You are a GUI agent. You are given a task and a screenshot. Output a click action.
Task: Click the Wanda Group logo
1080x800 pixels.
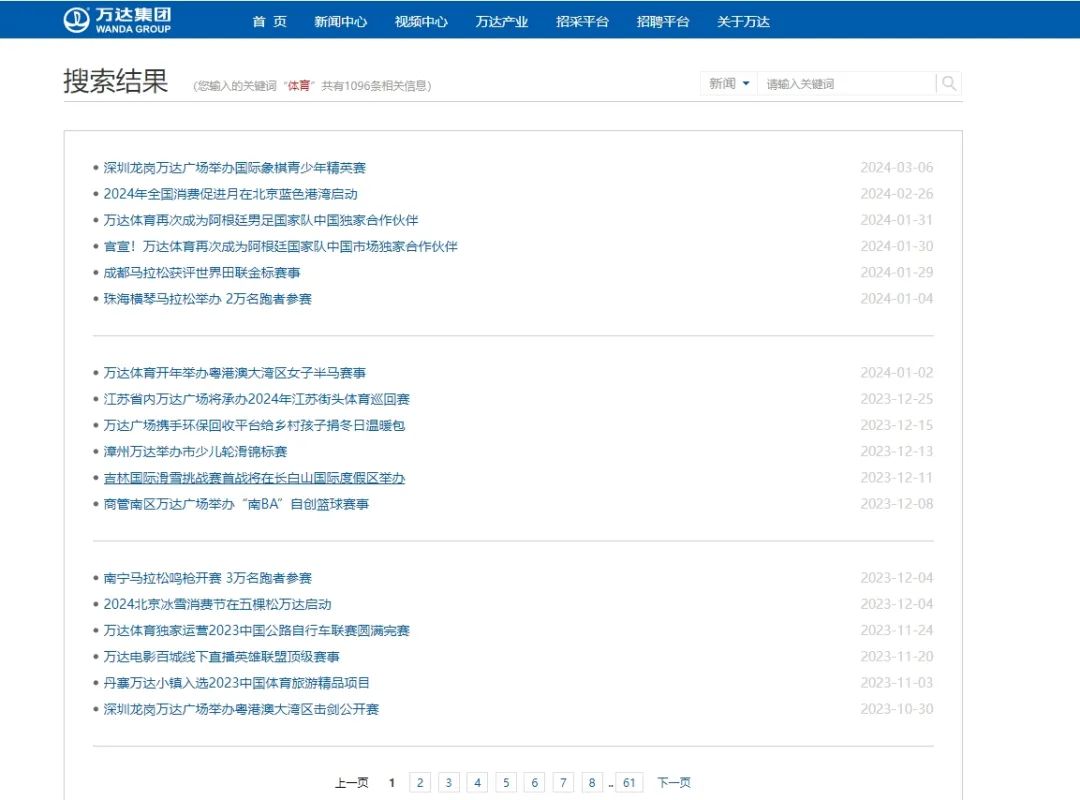[x=118, y=20]
